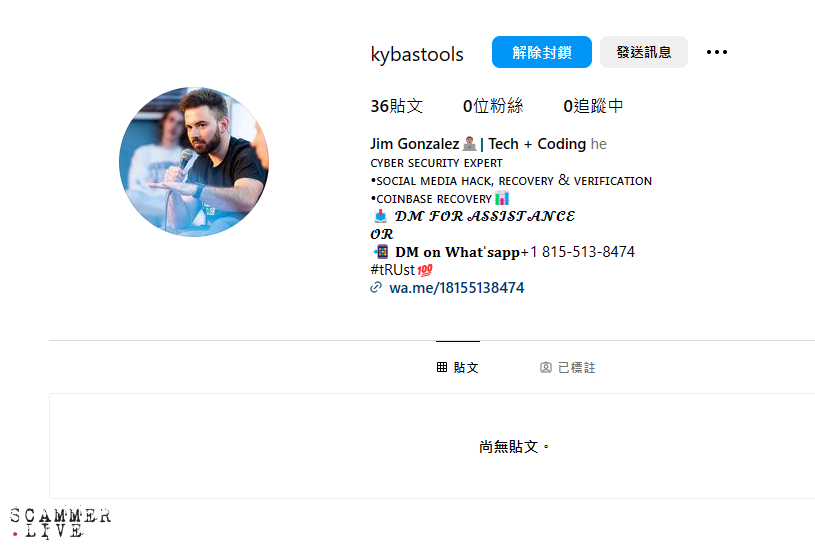This screenshot has width=815, height=550.
Task: Switch to the 貼文 posts tab
Action: pos(457,367)
